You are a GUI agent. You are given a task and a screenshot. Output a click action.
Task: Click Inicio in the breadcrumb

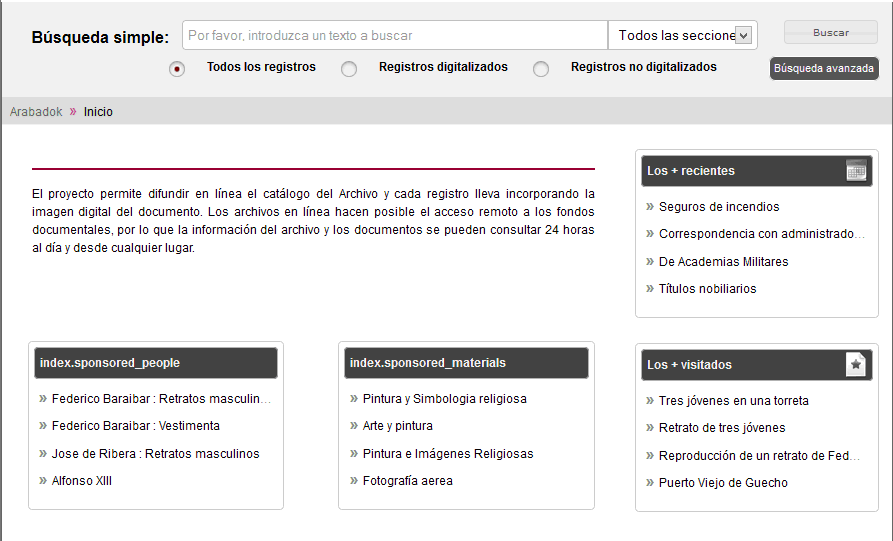click(98, 112)
